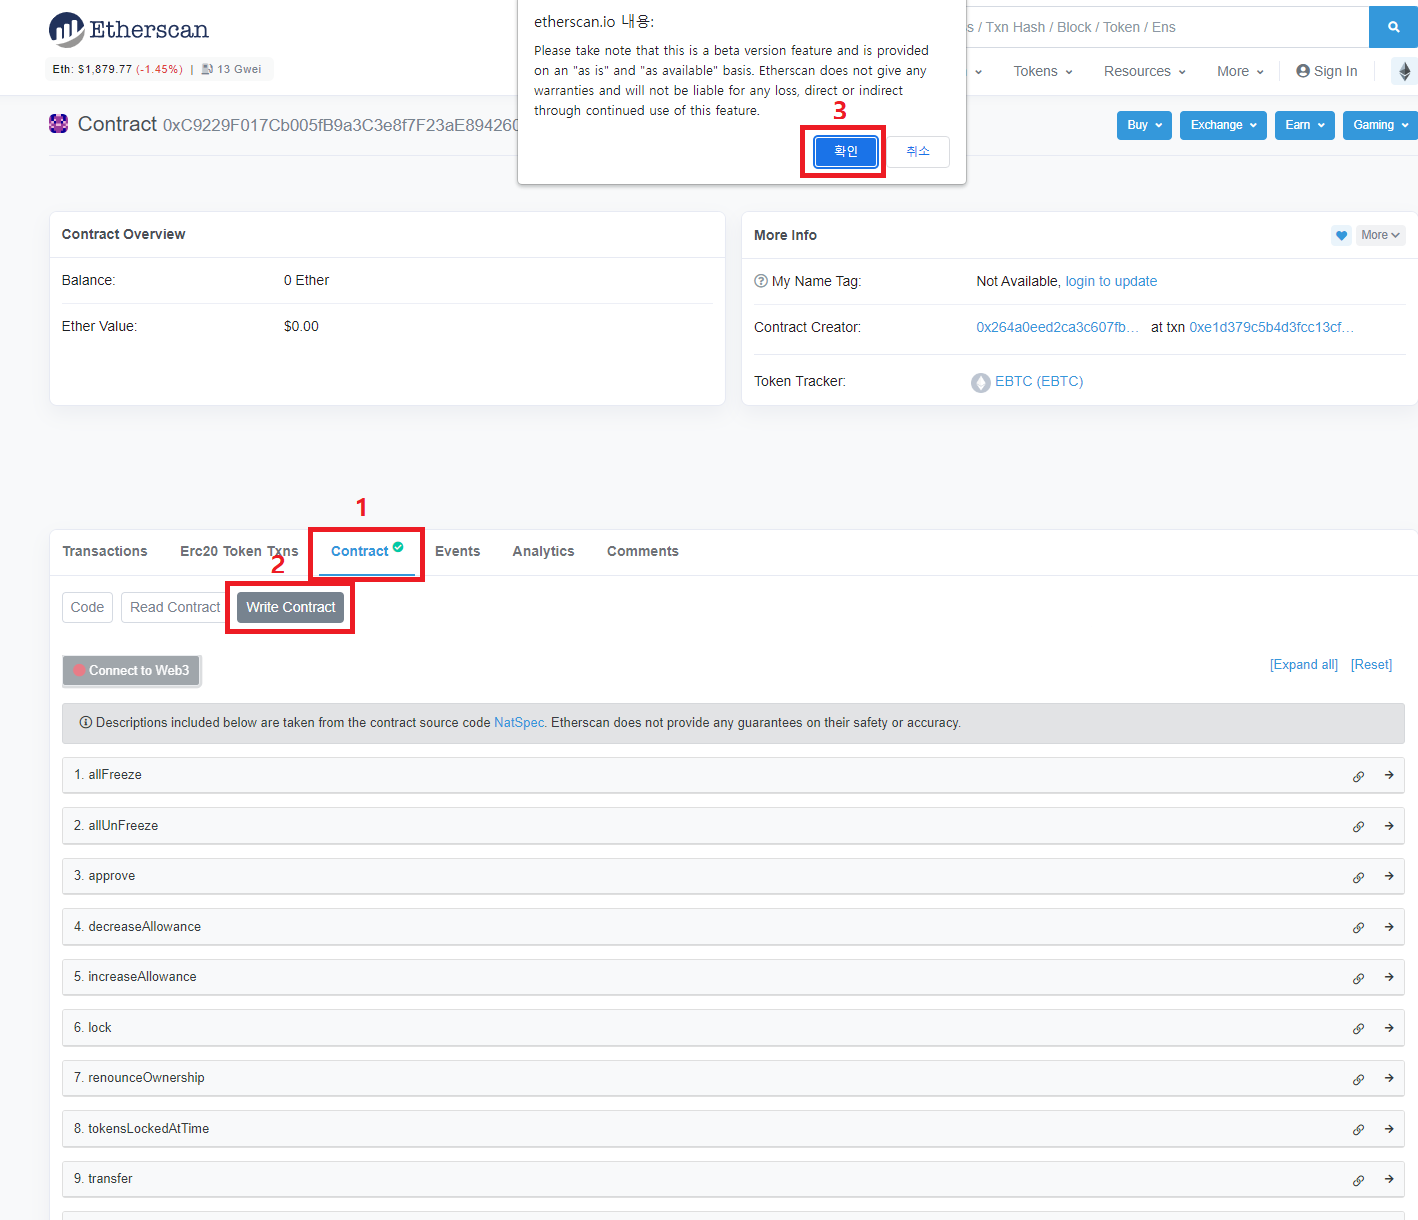The width and height of the screenshot is (1418, 1220).
Task: Click the Sign In link
Action: pyautogui.click(x=1327, y=71)
